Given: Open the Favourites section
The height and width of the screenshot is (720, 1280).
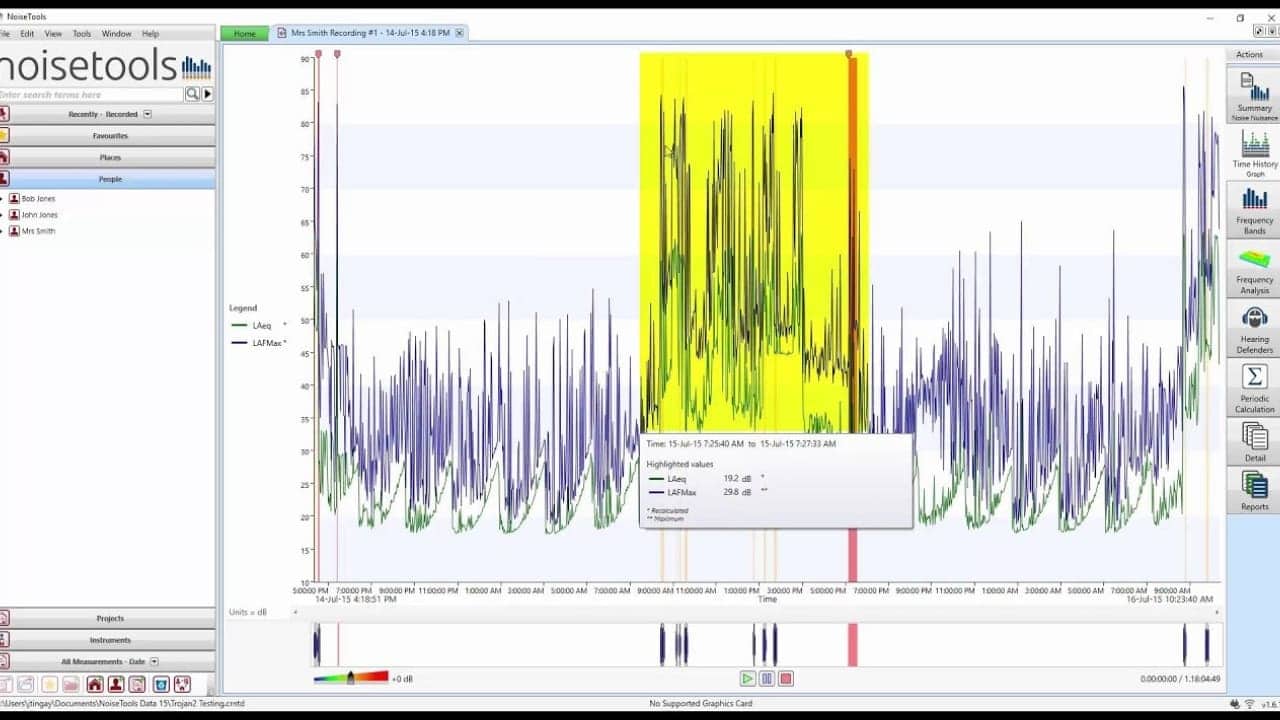Looking at the screenshot, I should pyautogui.click(x=107, y=135).
